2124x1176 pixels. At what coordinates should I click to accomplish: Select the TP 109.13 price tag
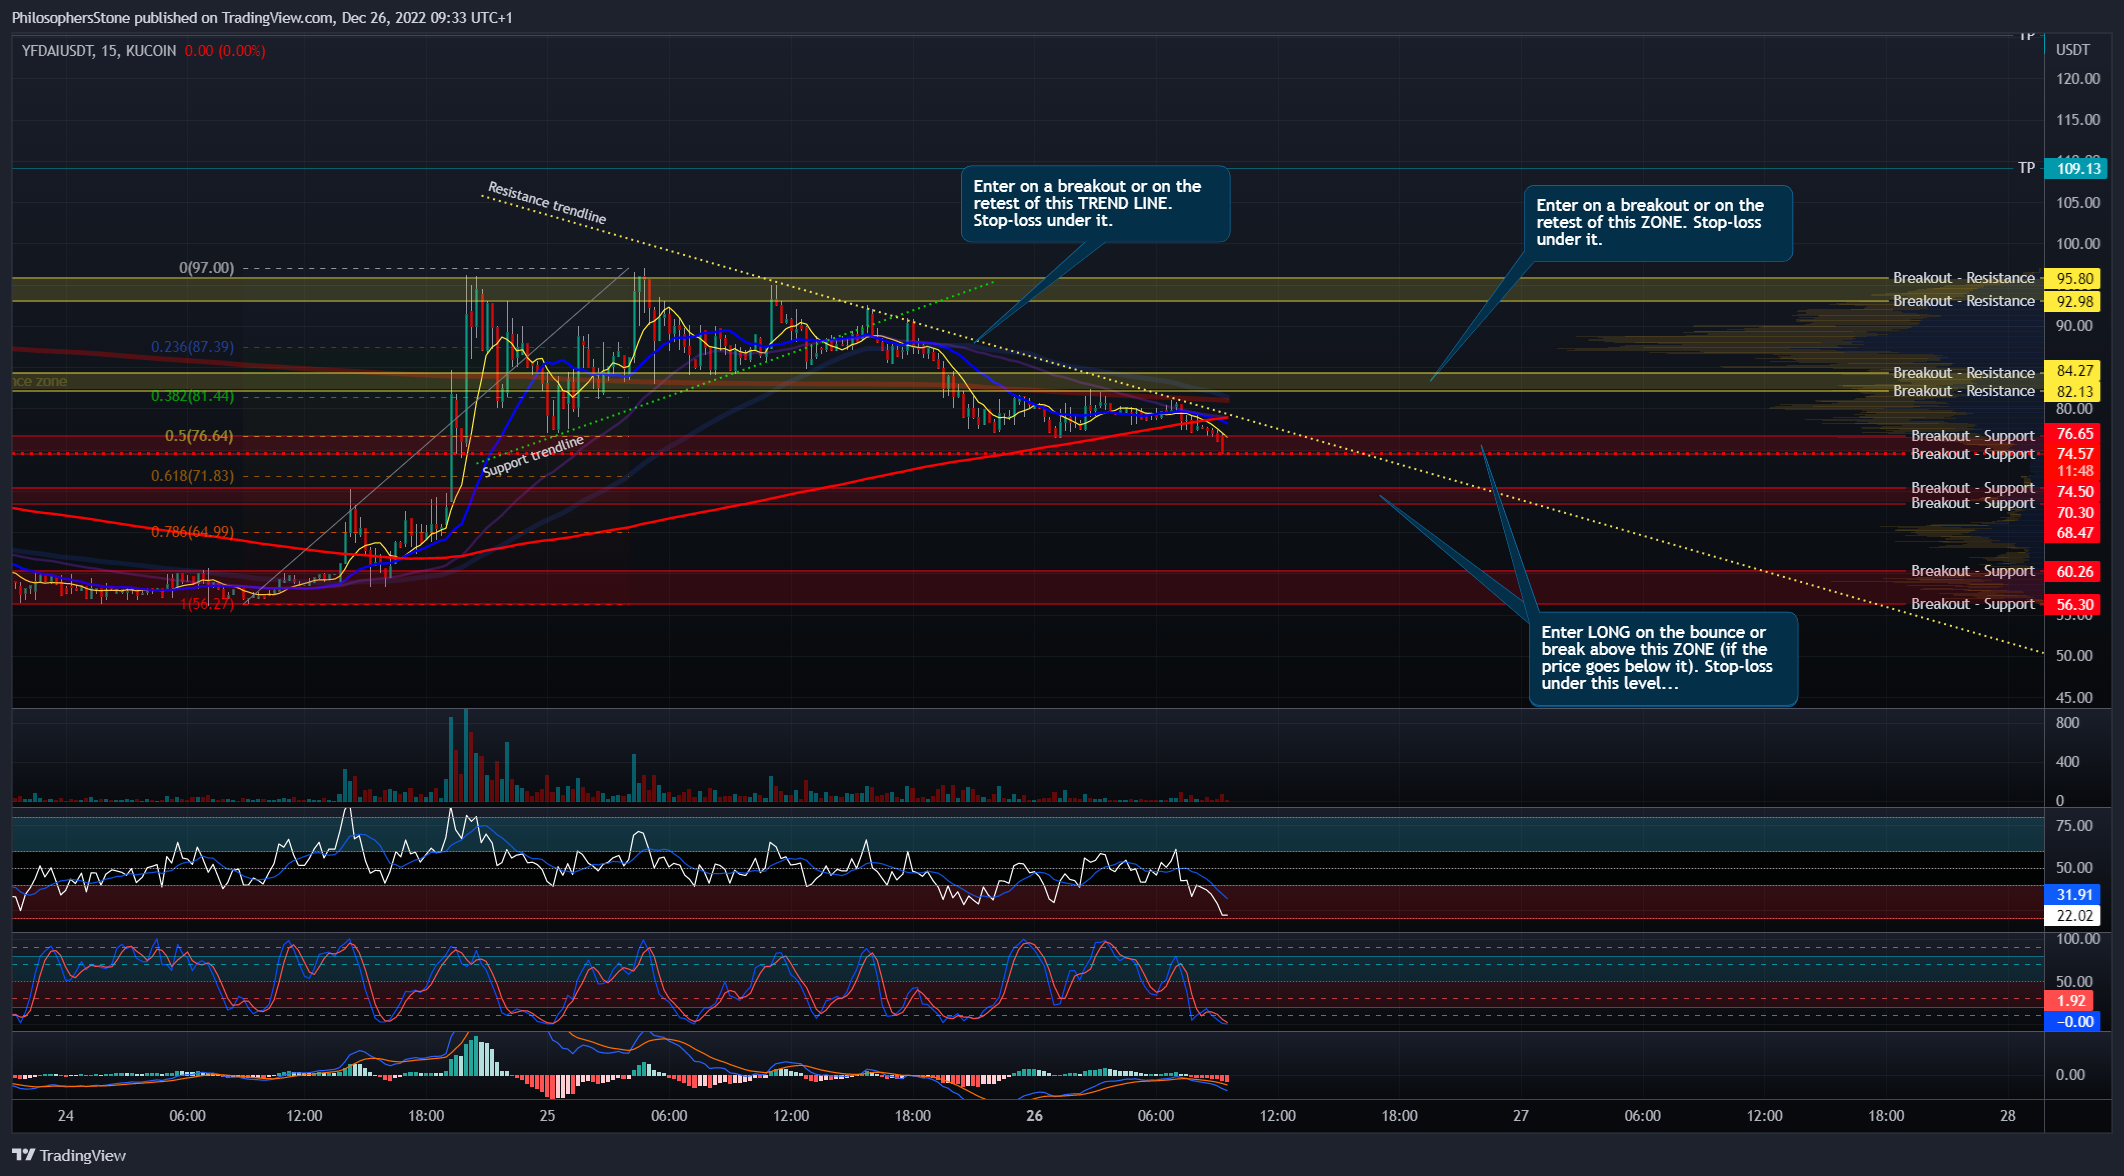tap(2075, 168)
